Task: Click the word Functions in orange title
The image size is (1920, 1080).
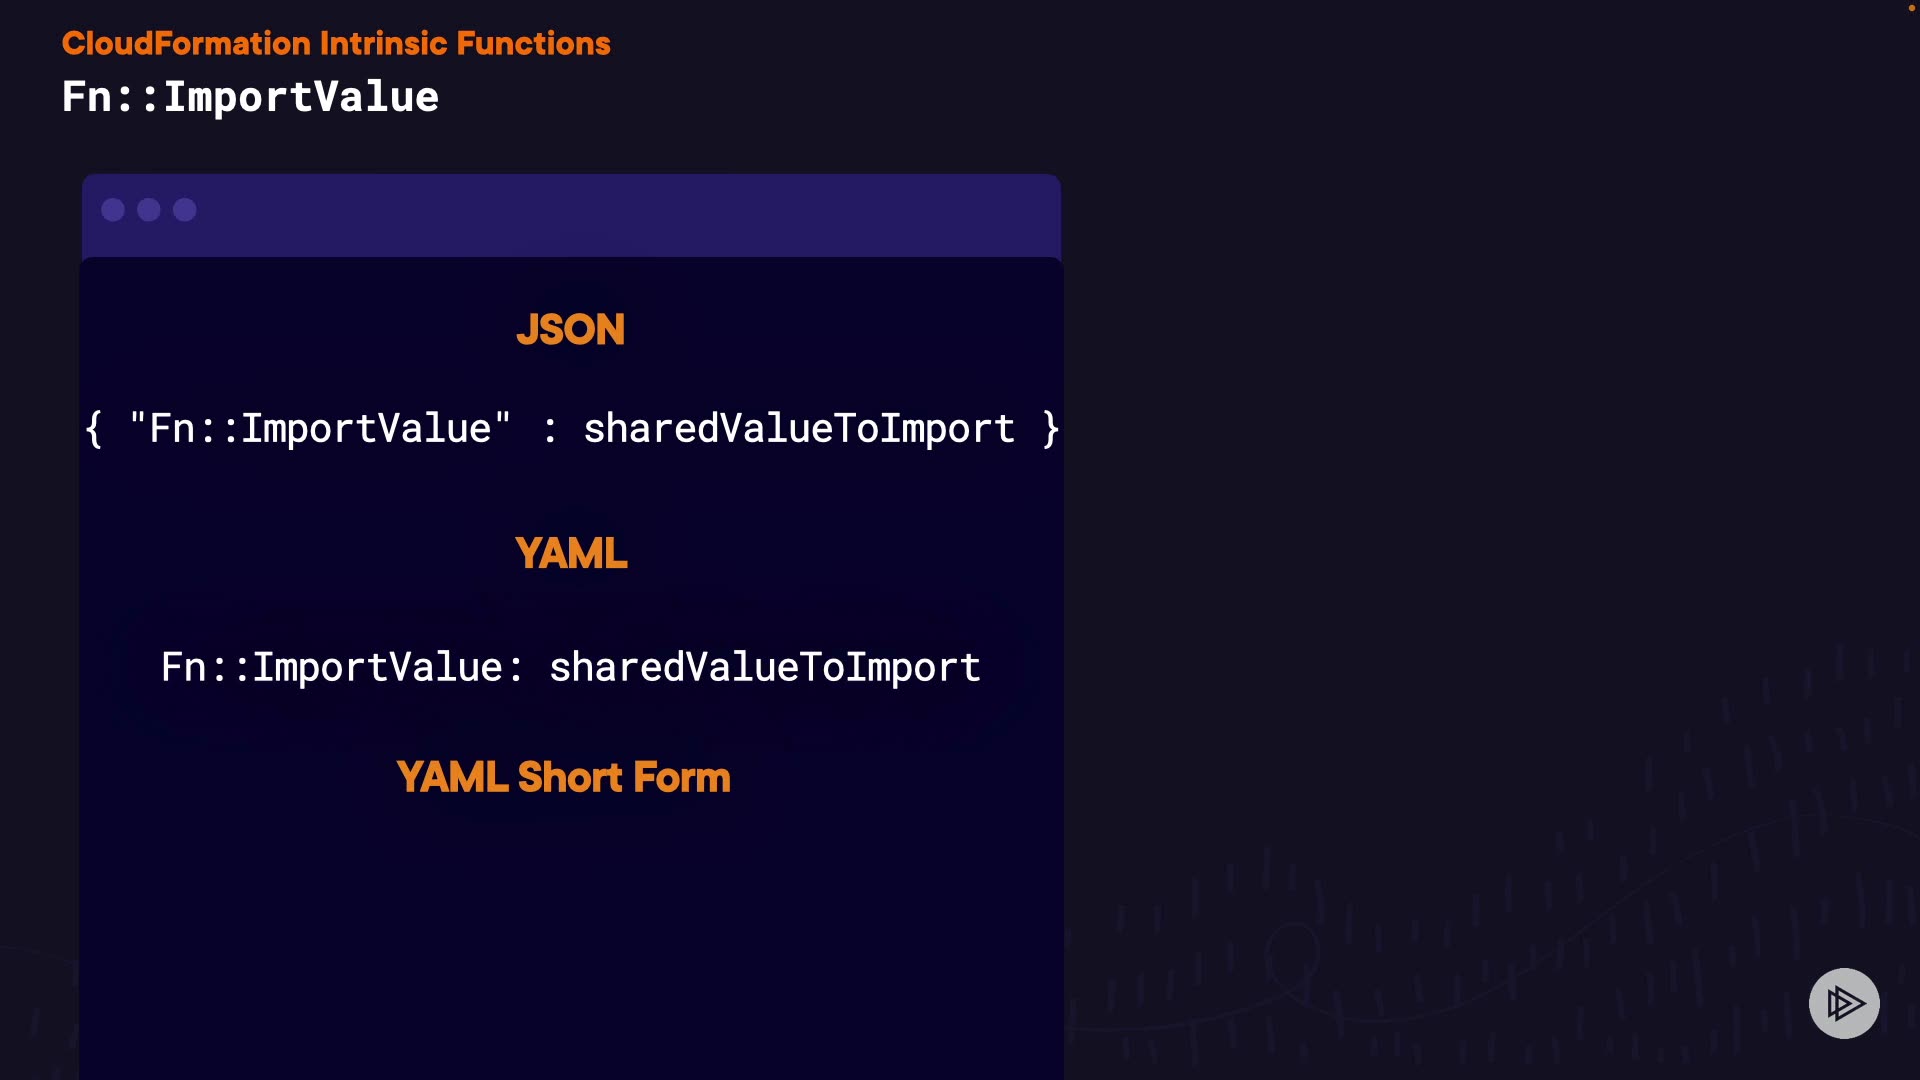Action: 533,44
